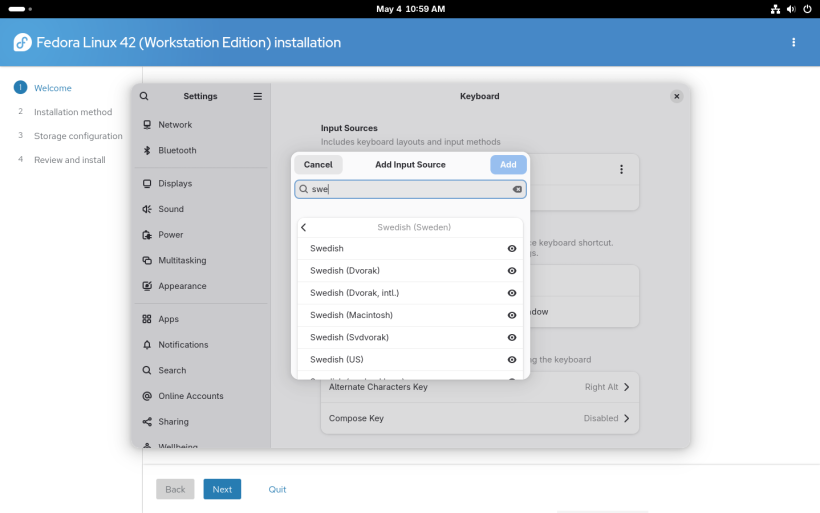Click the Bluetooth icon in sidebar
Viewport: 820px width, 513px height.
point(147,150)
